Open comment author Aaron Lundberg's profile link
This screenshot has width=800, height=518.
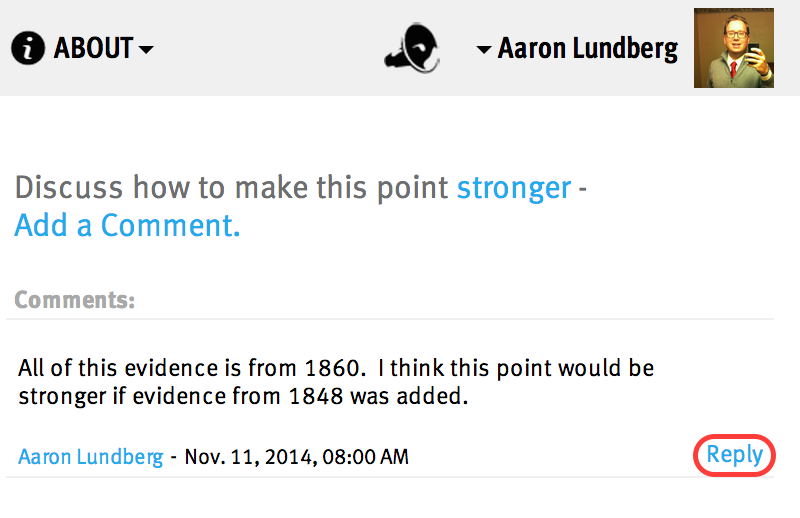pyautogui.click(x=91, y=456)
